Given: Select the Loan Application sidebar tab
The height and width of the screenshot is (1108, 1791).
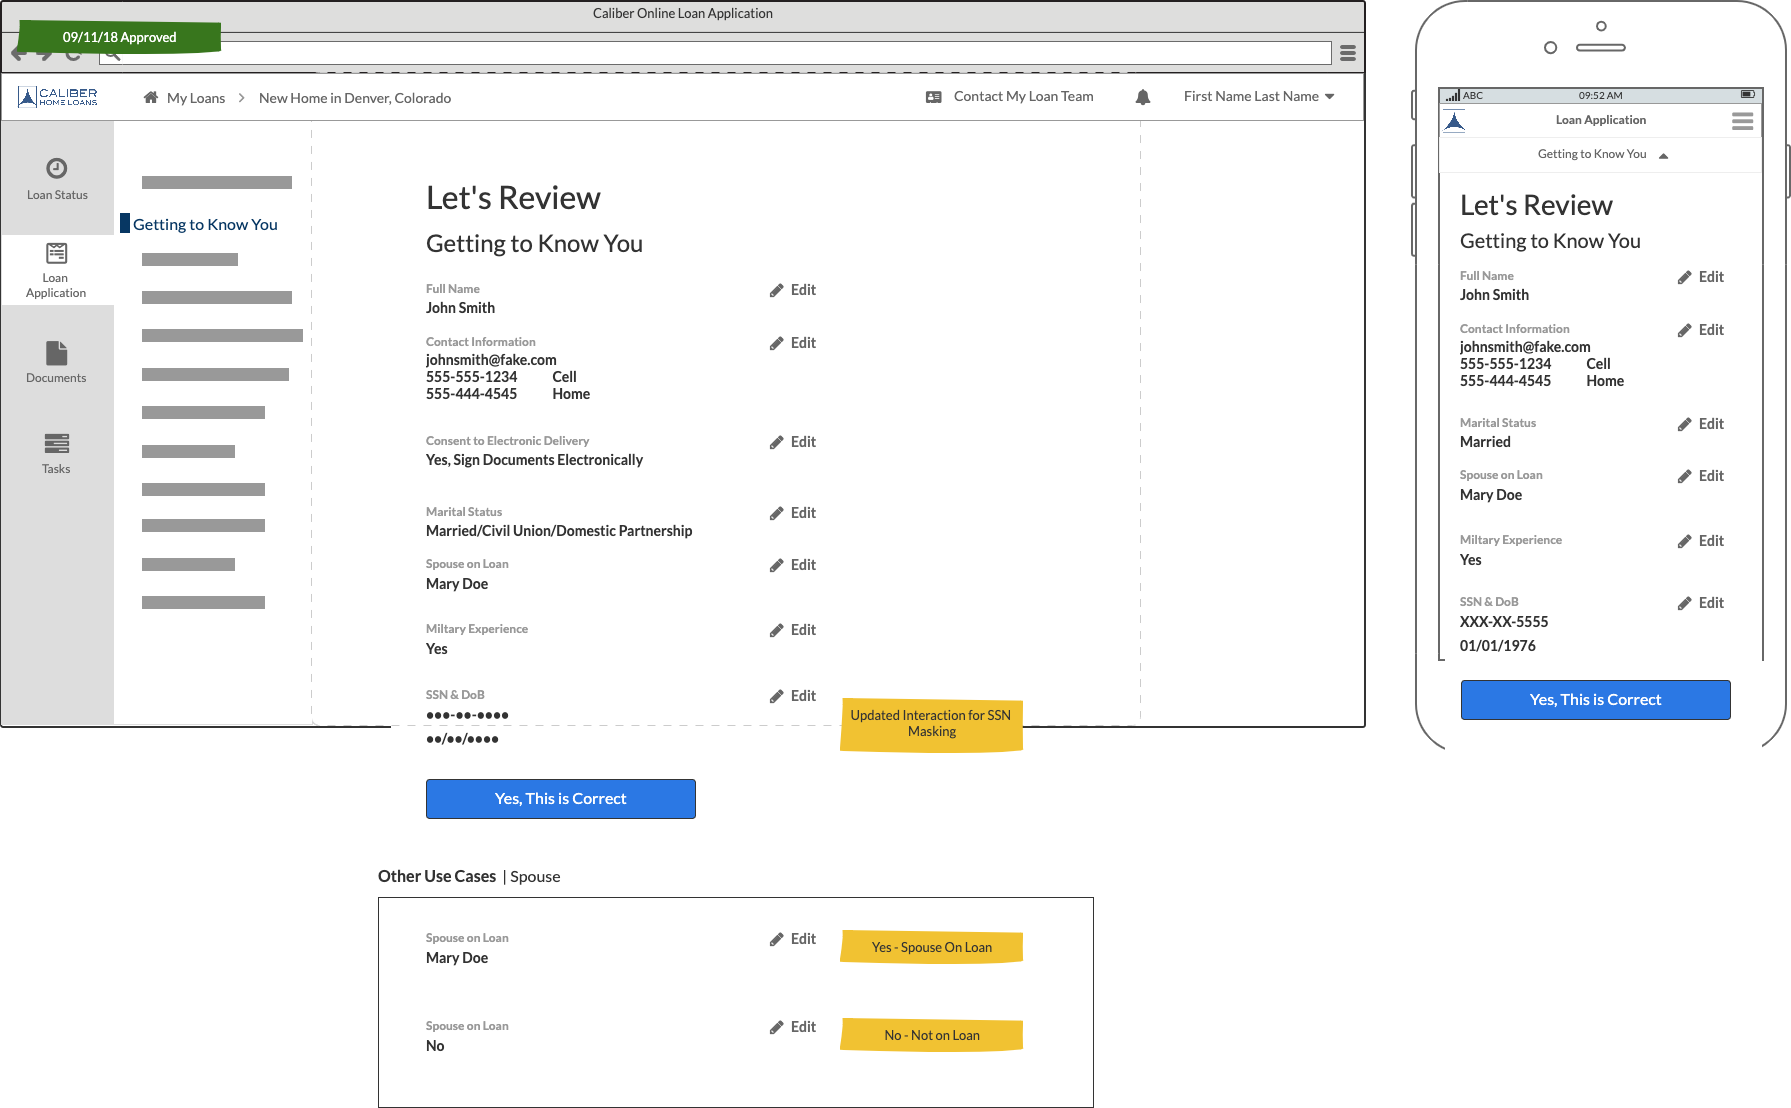Looking at the screenshot, I should (x=57, y=270).
